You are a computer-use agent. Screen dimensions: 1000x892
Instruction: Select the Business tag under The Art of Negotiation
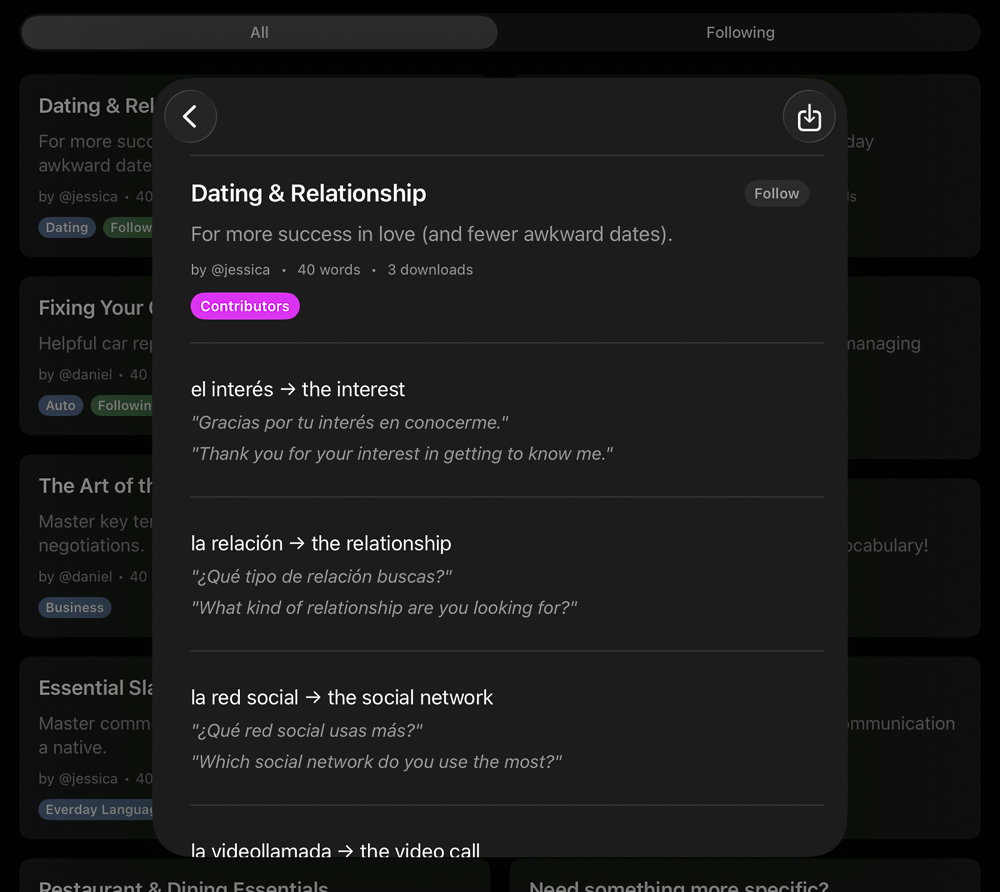[x=74, y=607]
